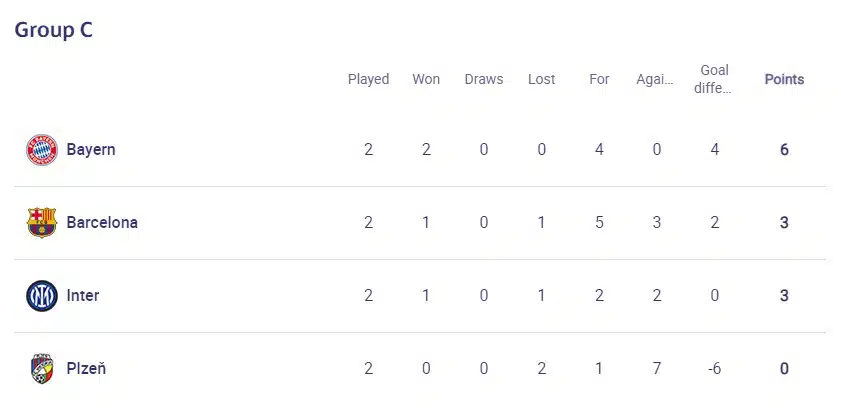
Task: Click the truncated Against column header
Action: tap(655, 79)
